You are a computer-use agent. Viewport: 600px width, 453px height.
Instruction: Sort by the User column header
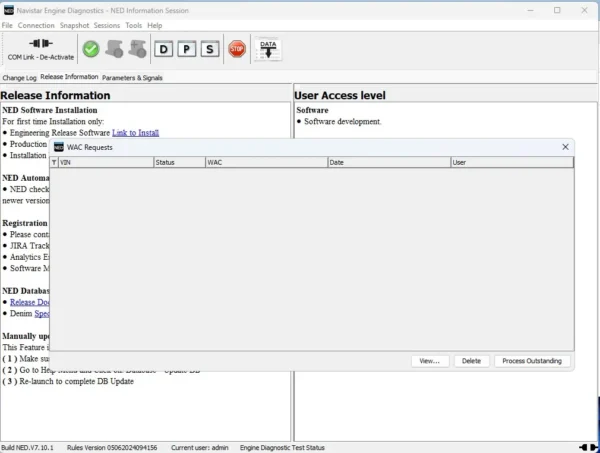tap(512, 163)
